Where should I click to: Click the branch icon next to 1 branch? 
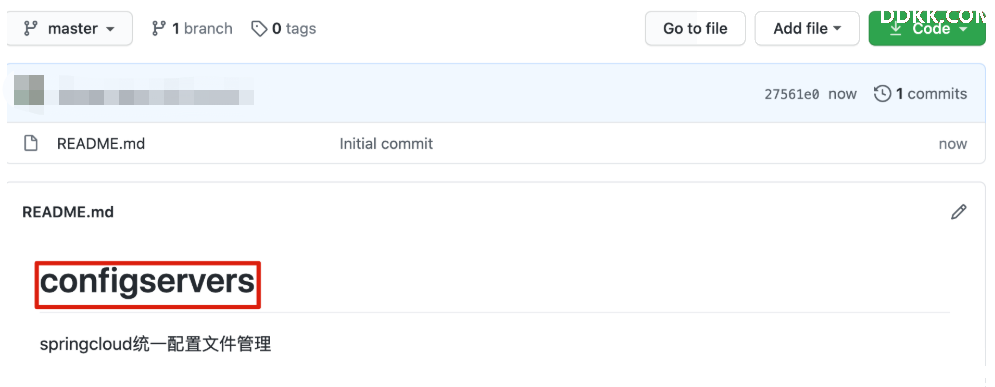click(x=159, y=29)
